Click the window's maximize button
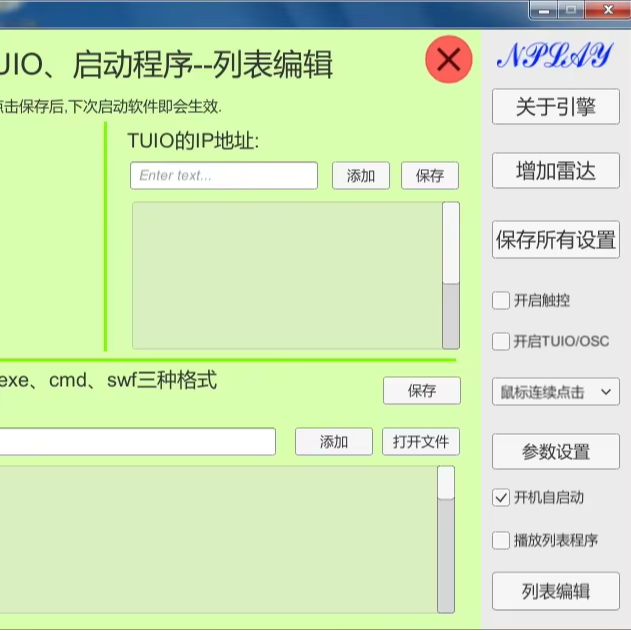The height and width of the screenshot is (631, 631). click(x=571, y=10)
